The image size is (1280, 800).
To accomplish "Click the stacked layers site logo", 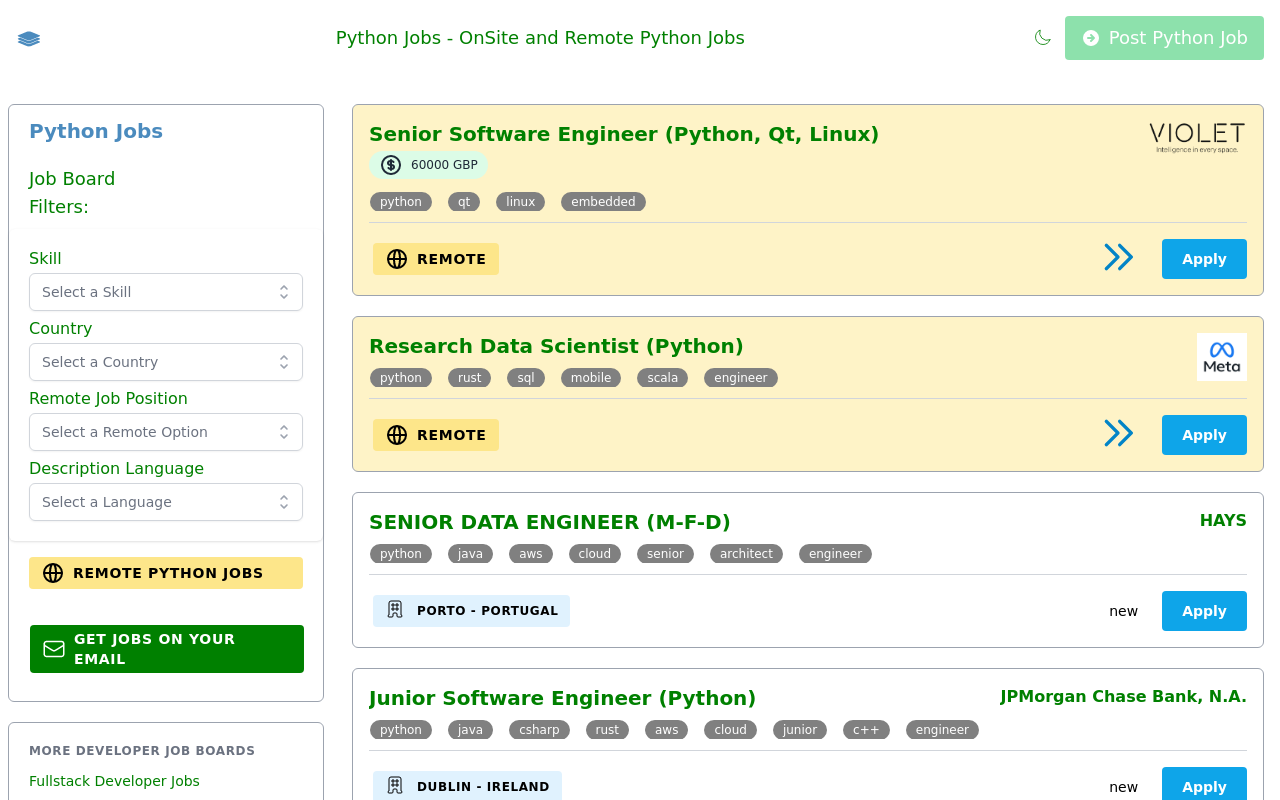I will tap(29, 38).
